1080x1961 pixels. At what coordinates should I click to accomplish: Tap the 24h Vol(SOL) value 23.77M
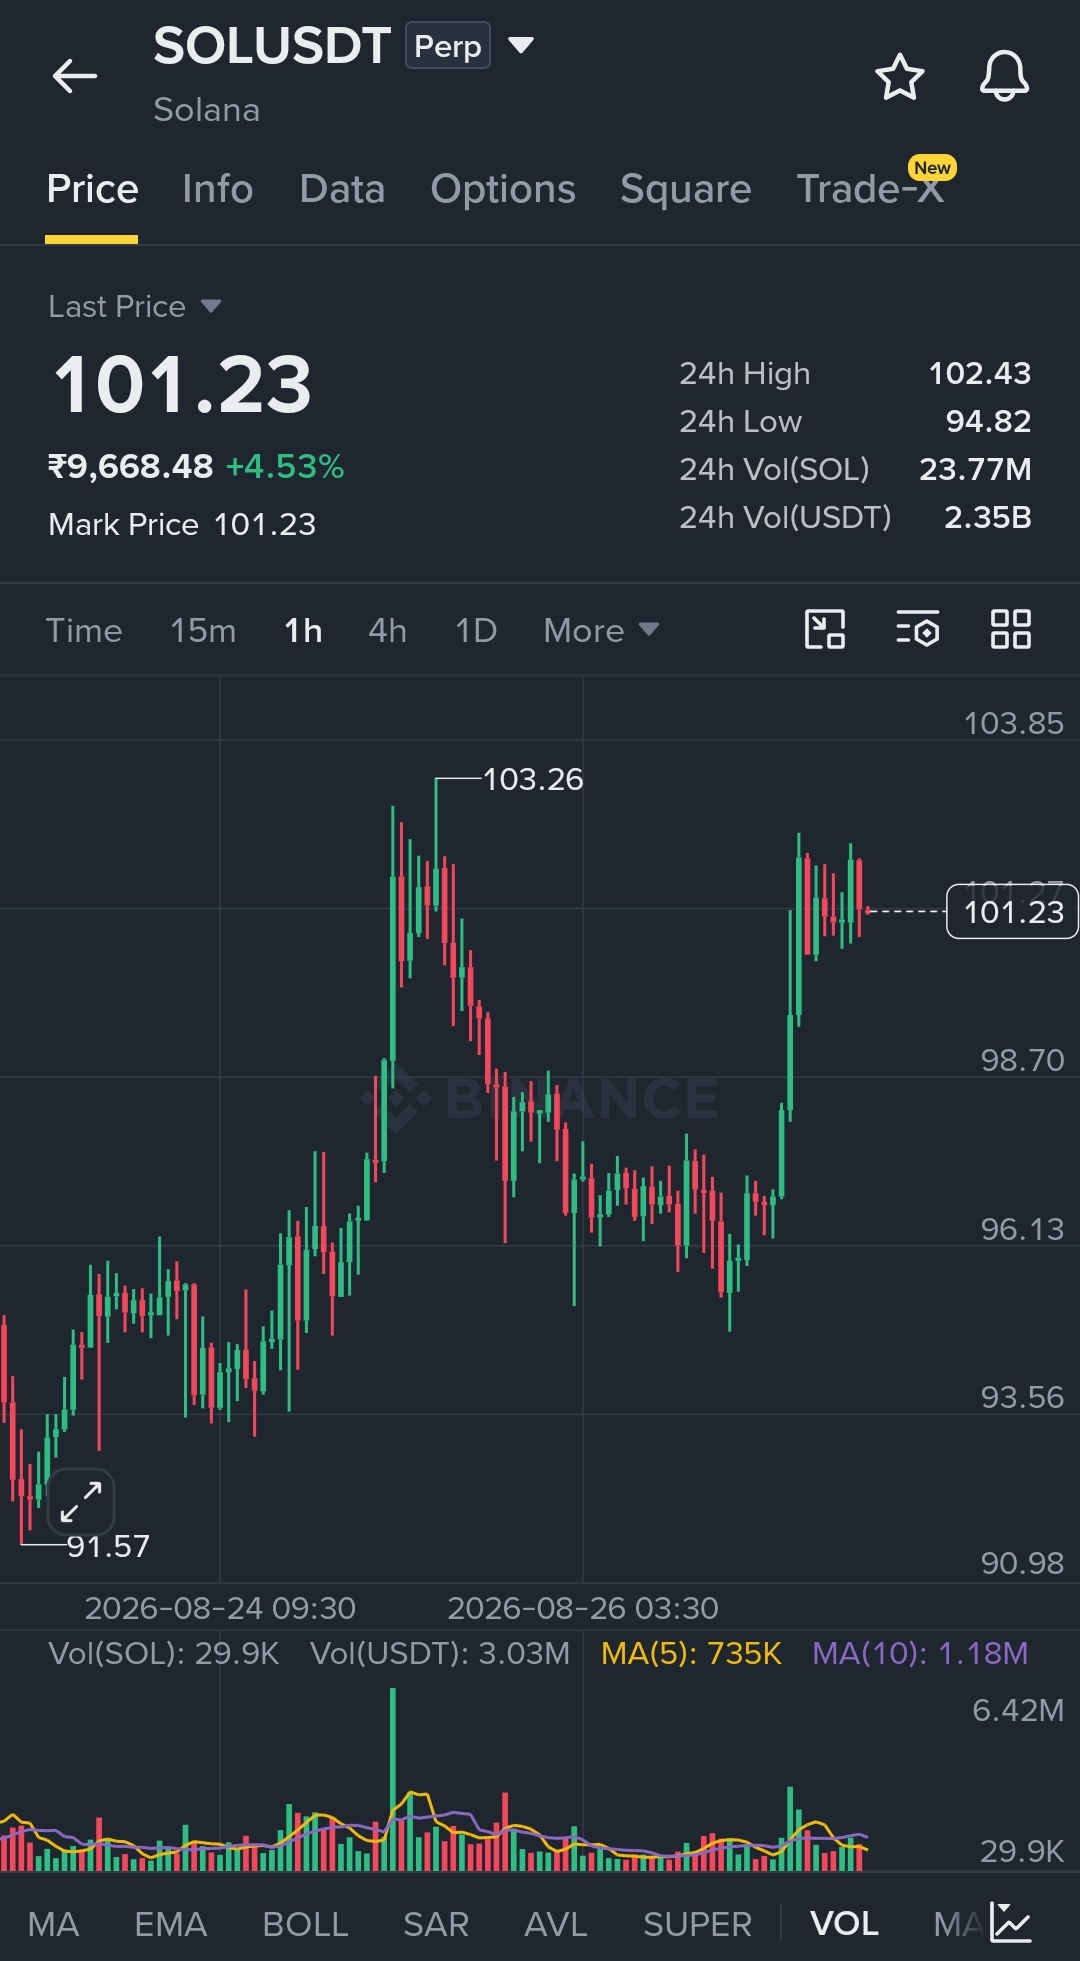[975, 469]
